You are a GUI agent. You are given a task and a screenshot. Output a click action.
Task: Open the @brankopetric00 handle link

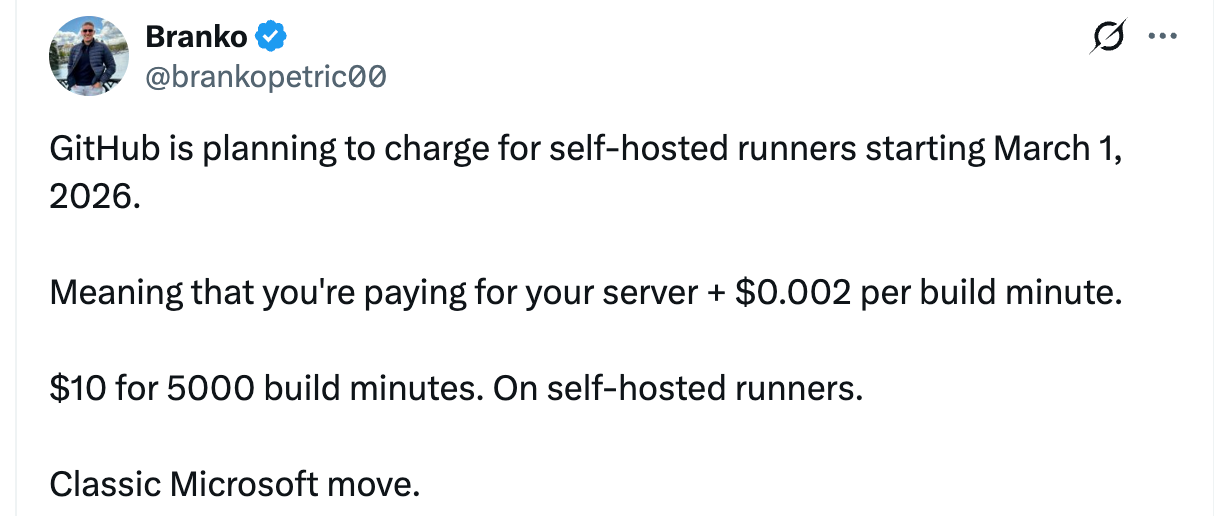[266, 76]
